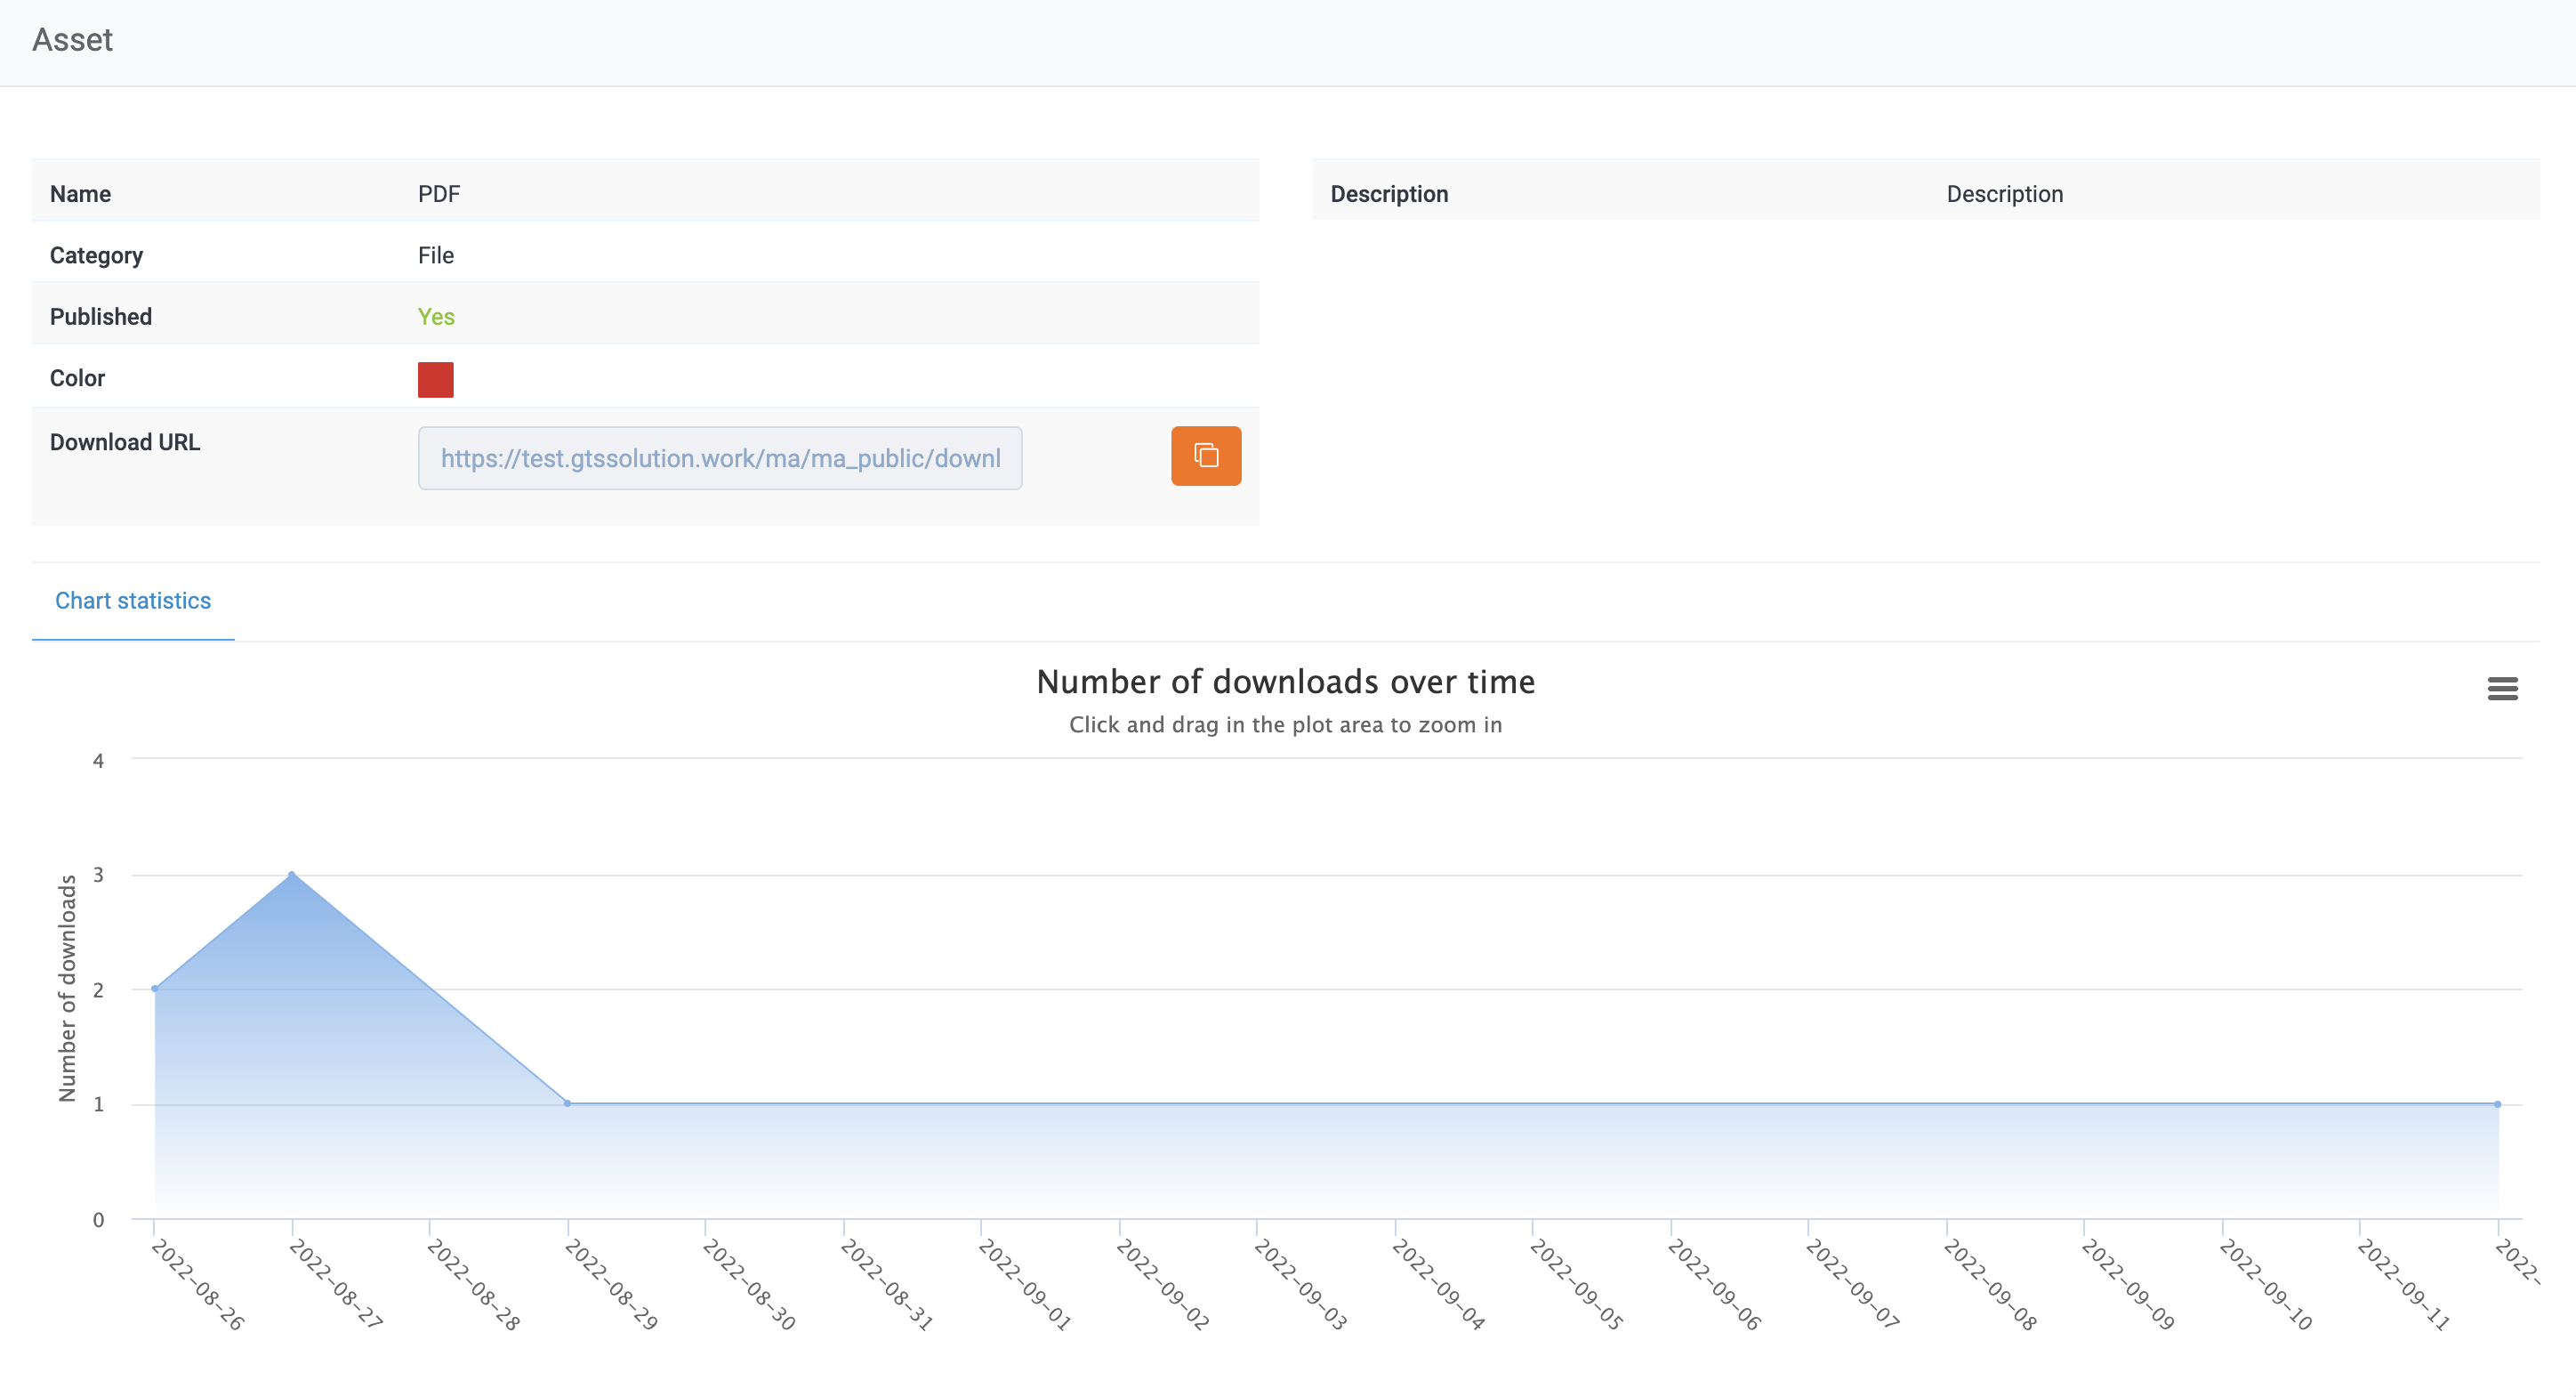The height and width of the screenshot is (1397, 2576).
Task: Select the Download URL input field
Action: click(x=719, y=458)
